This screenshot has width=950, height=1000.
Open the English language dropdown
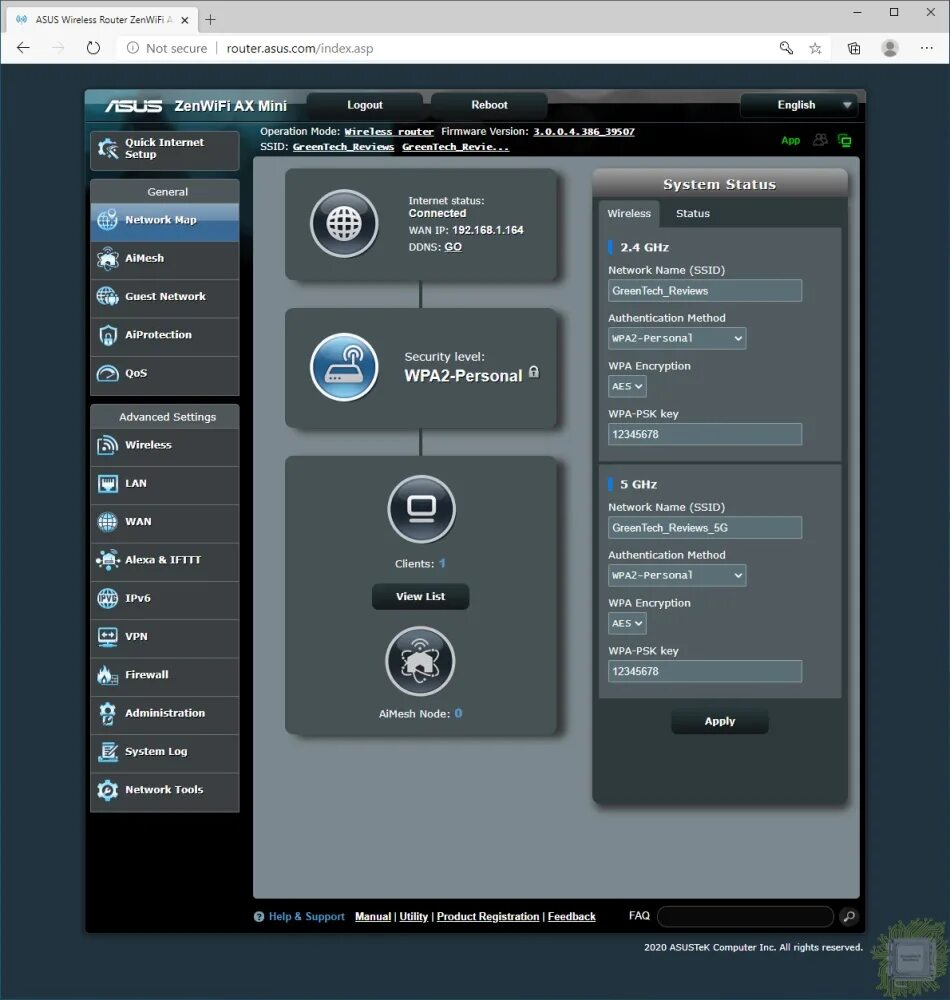(x=800, y=105)
